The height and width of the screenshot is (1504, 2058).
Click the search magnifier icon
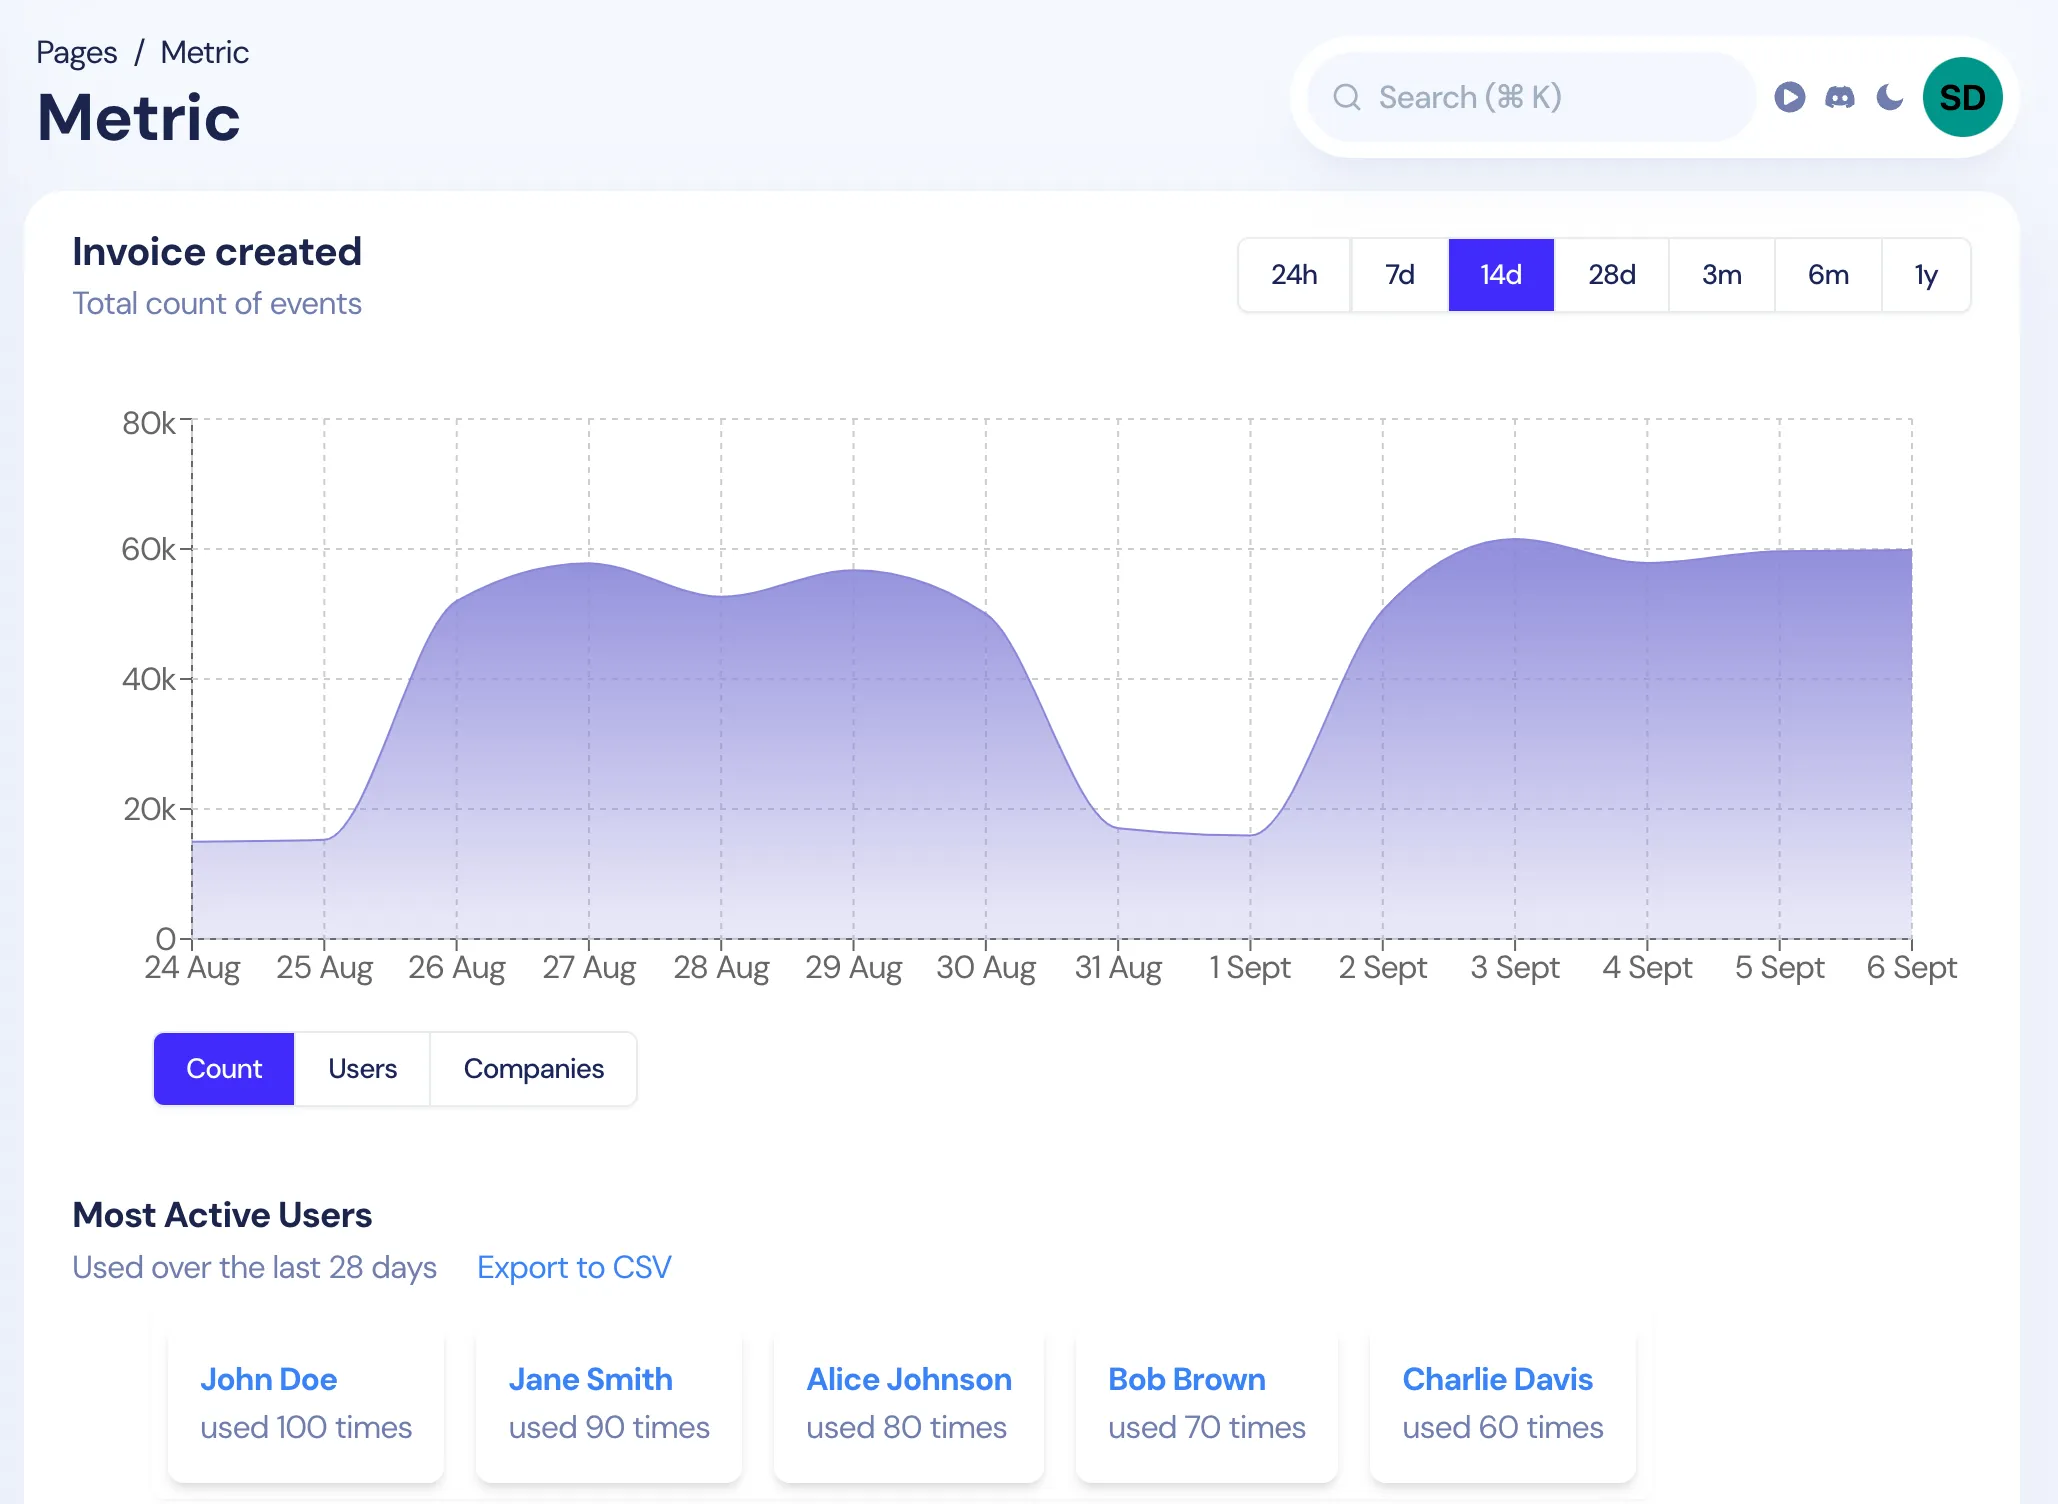[x=1347, y=97]
